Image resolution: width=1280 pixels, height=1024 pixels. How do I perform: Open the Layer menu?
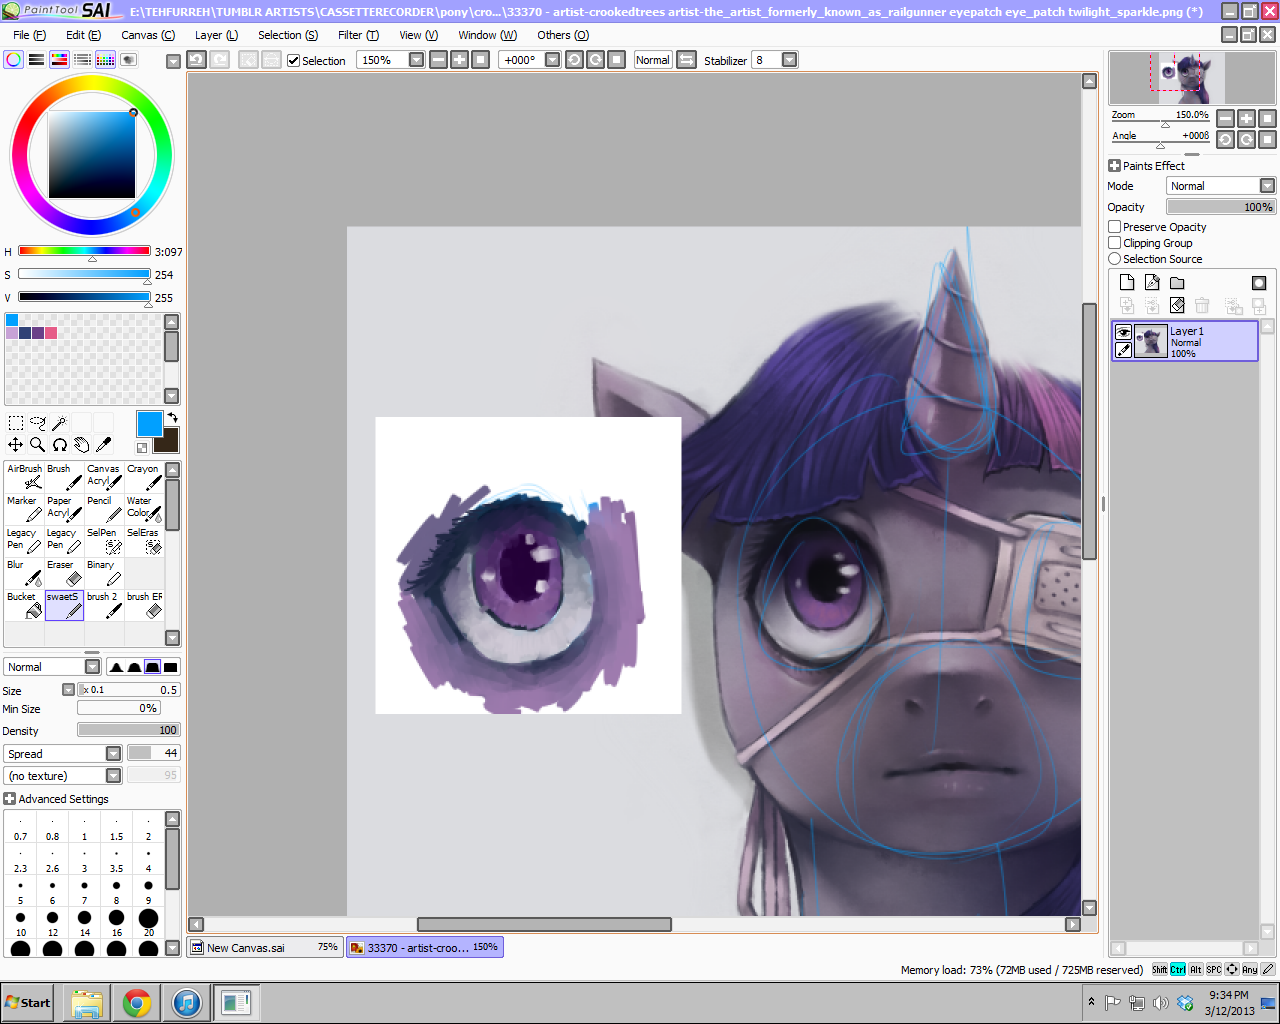click(x=216, y=35)
